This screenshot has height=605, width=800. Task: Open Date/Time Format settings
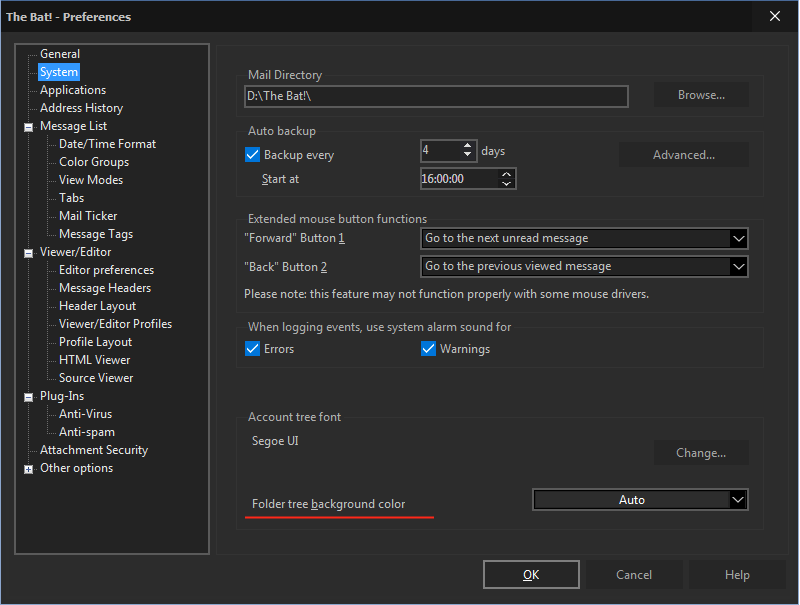(x=107, y=144)
